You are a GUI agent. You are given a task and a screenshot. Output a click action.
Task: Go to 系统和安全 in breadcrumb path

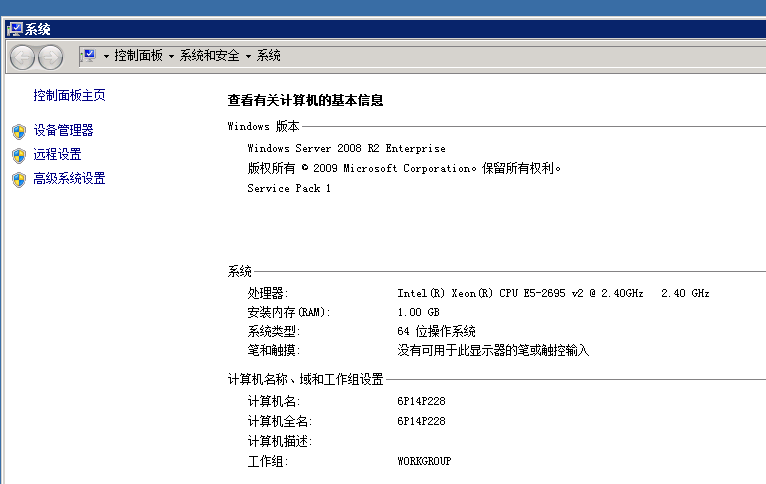click(x=209, y=56)
